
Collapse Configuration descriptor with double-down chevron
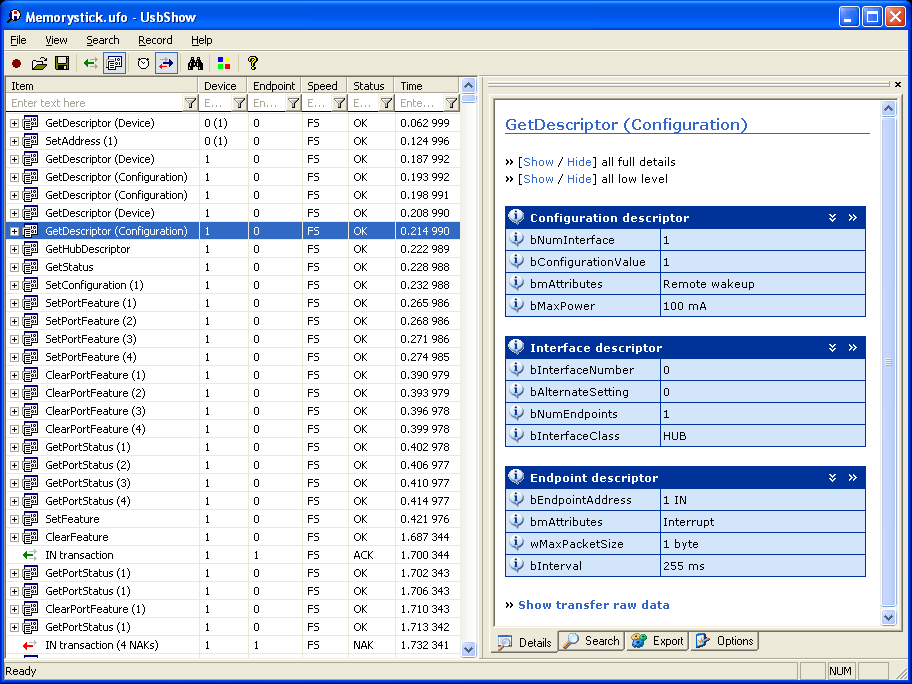coord(832,218)
